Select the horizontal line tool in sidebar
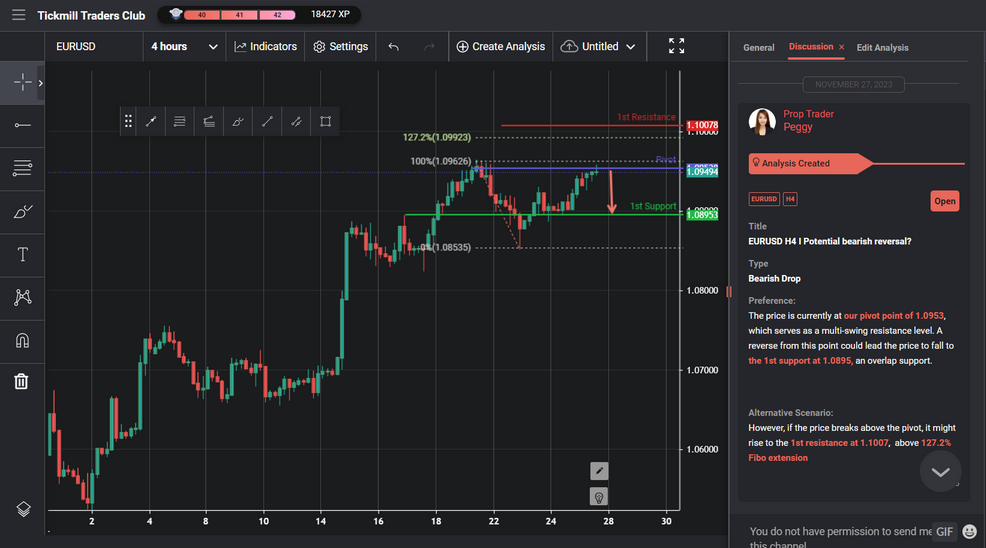 (x=22, y=125)
